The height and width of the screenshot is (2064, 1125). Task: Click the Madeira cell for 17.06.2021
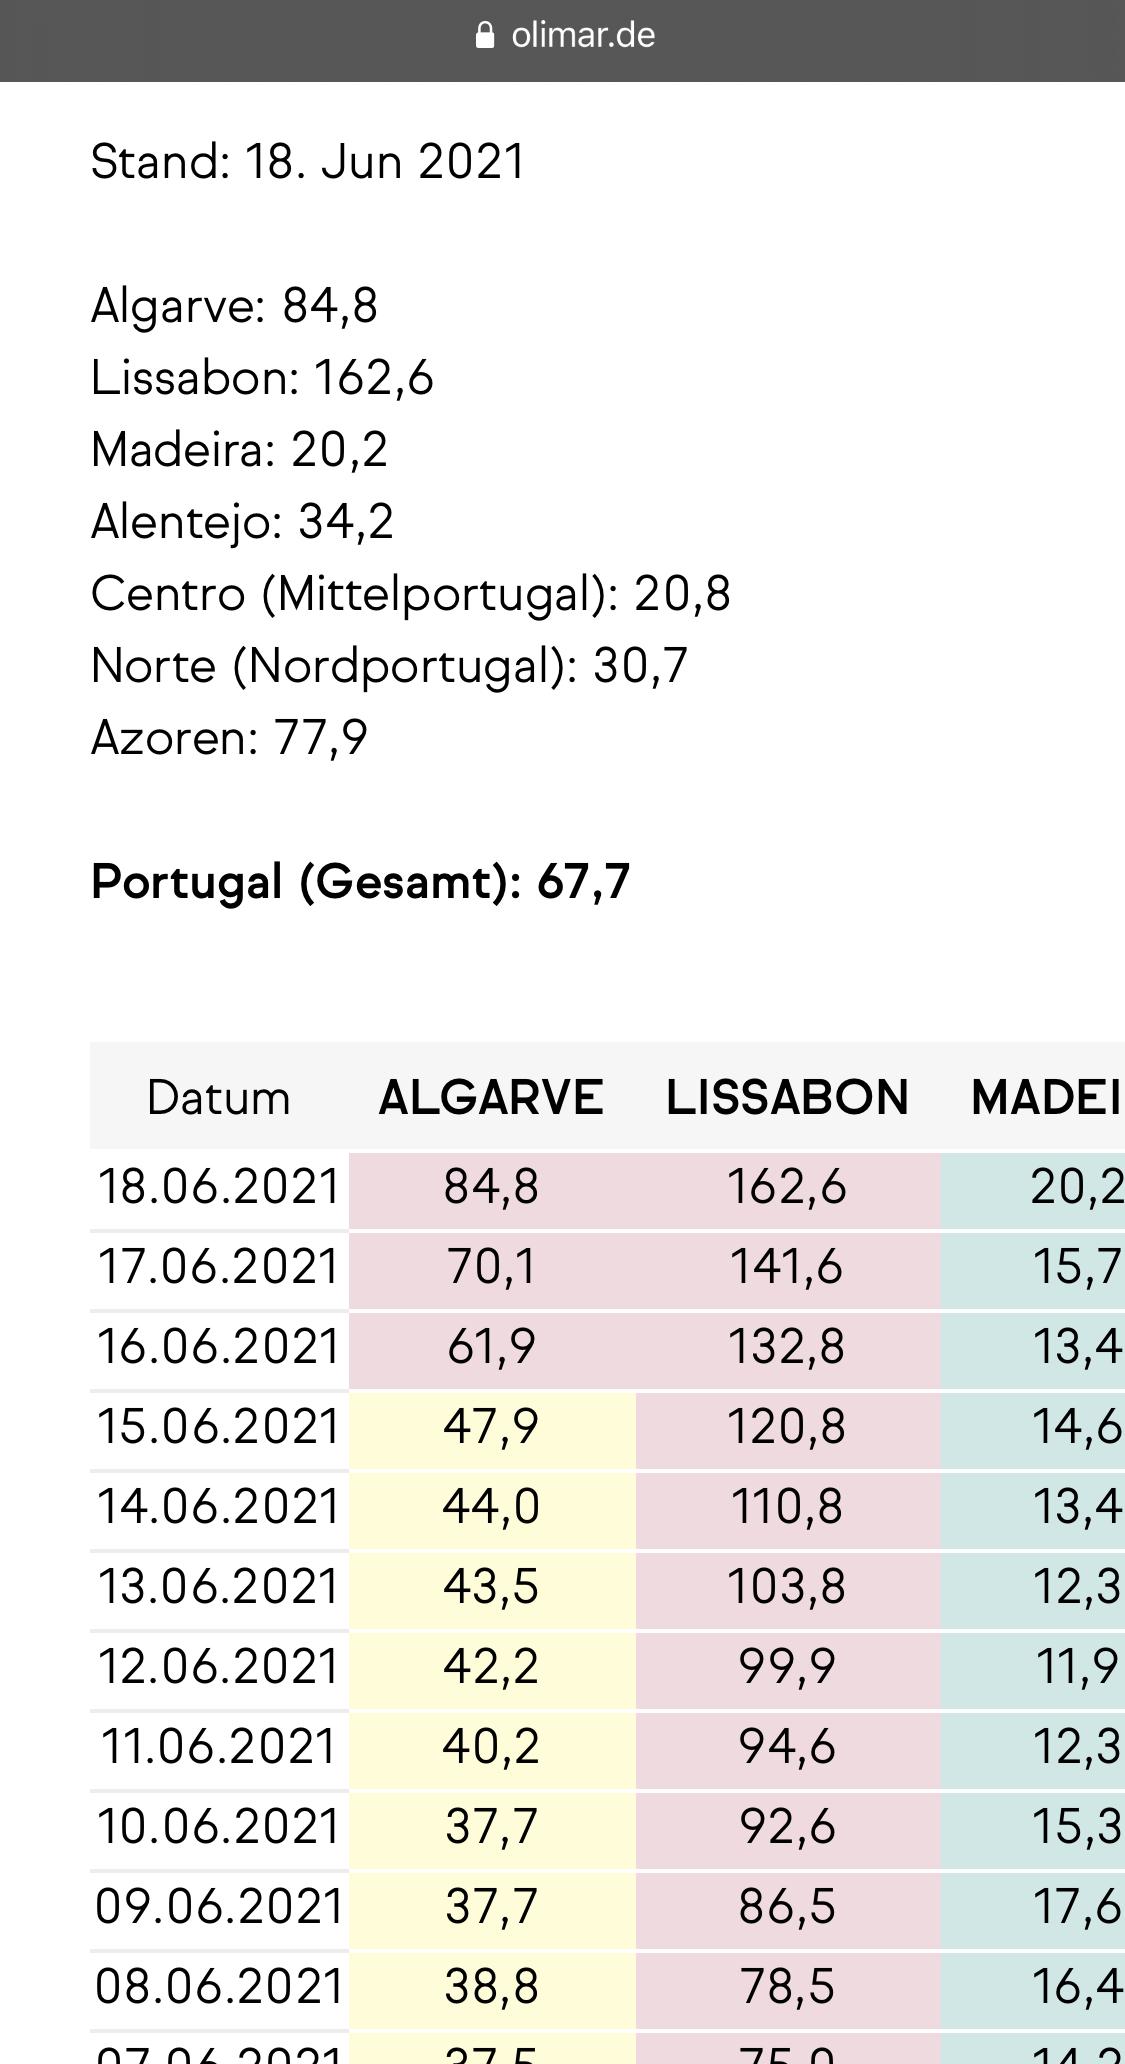point(1075,1268)
